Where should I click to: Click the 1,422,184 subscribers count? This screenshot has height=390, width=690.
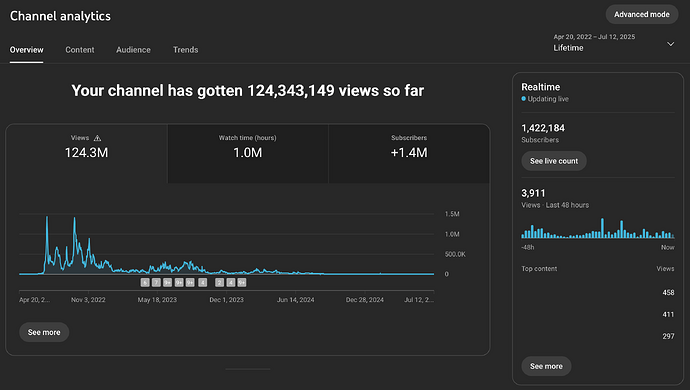tap(543, 128)
